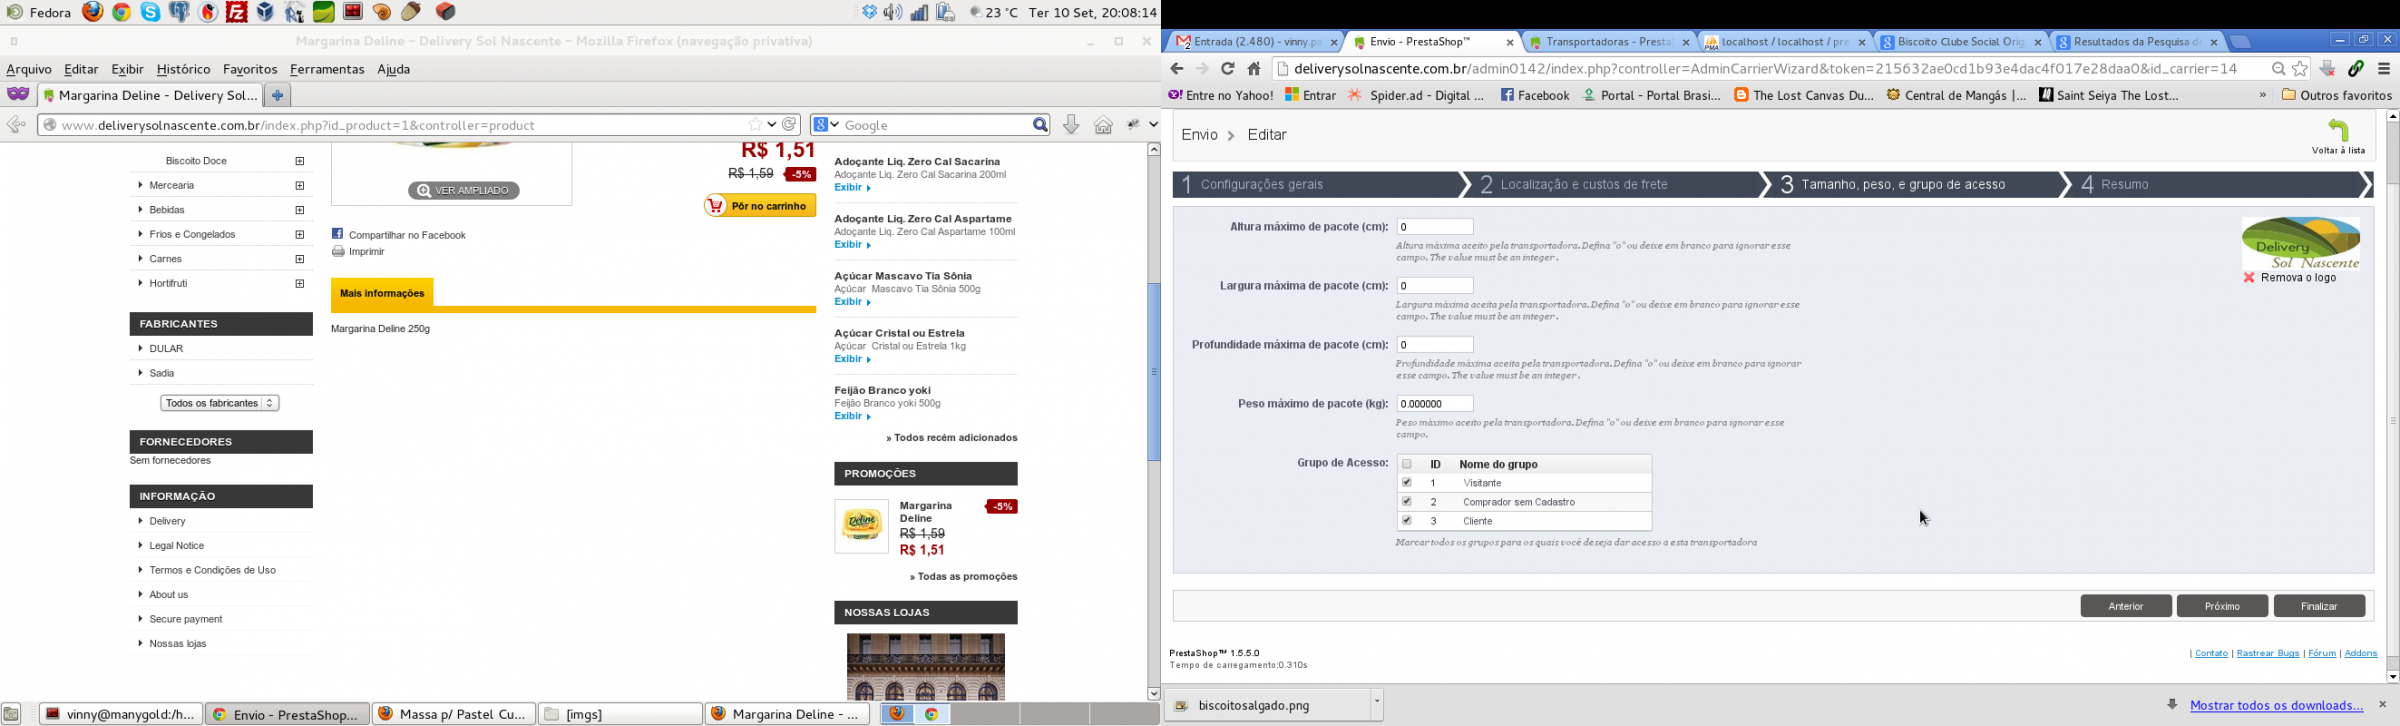Go to wizard step 1 Configurações gerais

point(1316,185)
